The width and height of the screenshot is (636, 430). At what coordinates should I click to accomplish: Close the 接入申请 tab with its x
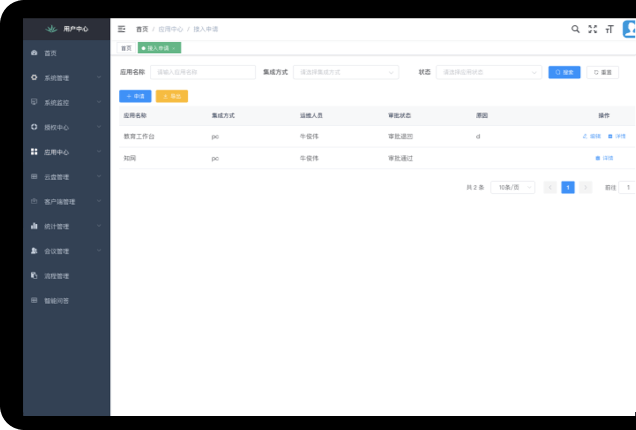point(174,48)
